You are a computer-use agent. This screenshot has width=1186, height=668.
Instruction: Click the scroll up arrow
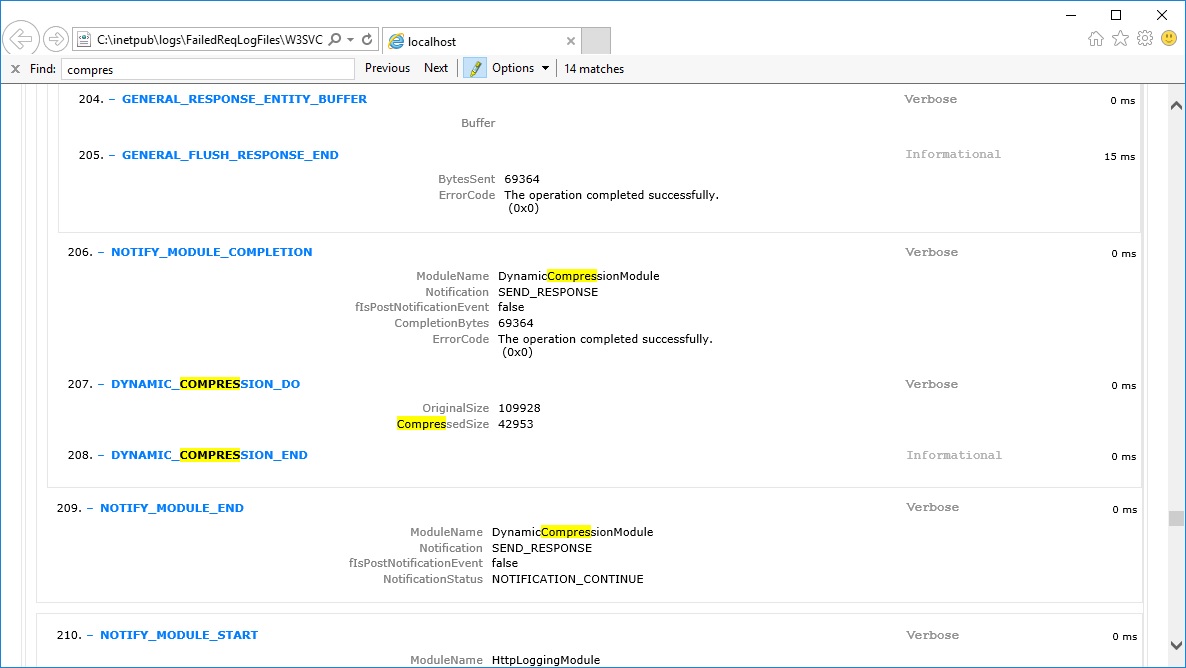(x=1176, y=105)
